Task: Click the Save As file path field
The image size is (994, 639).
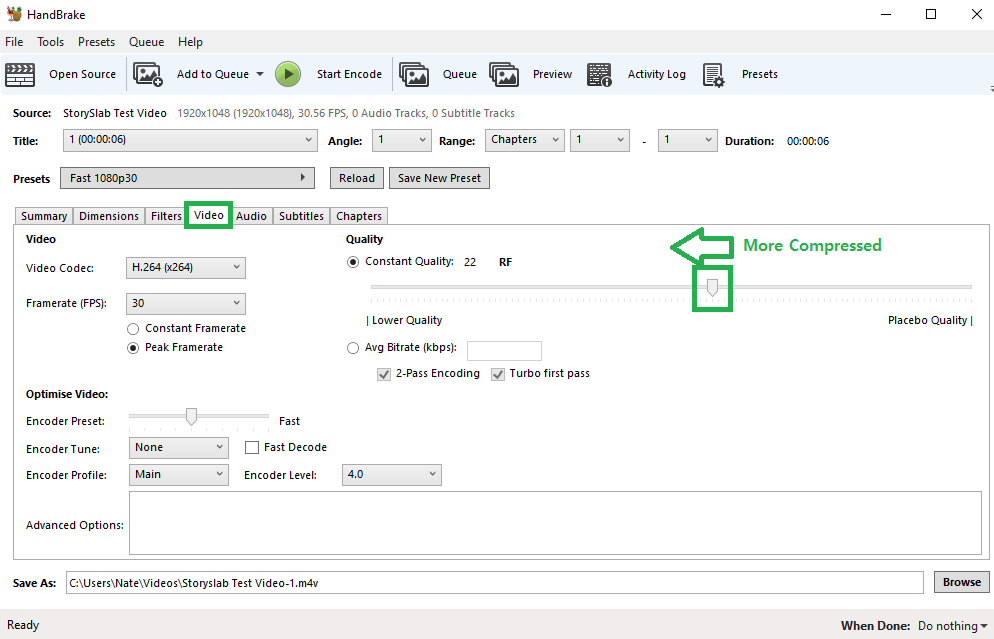Action: coord(494,583)
